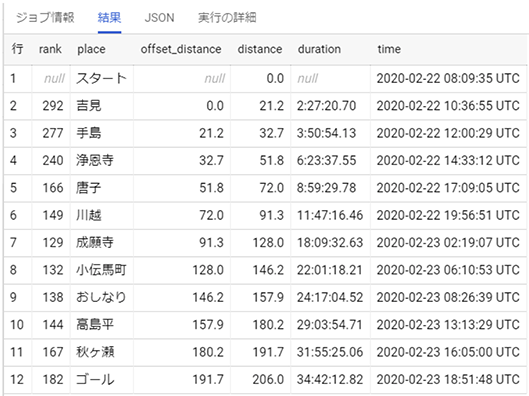This screenshot has width=529, height=396.
Task: Open the 実行の詳細 tab
Action: (227, 18)
